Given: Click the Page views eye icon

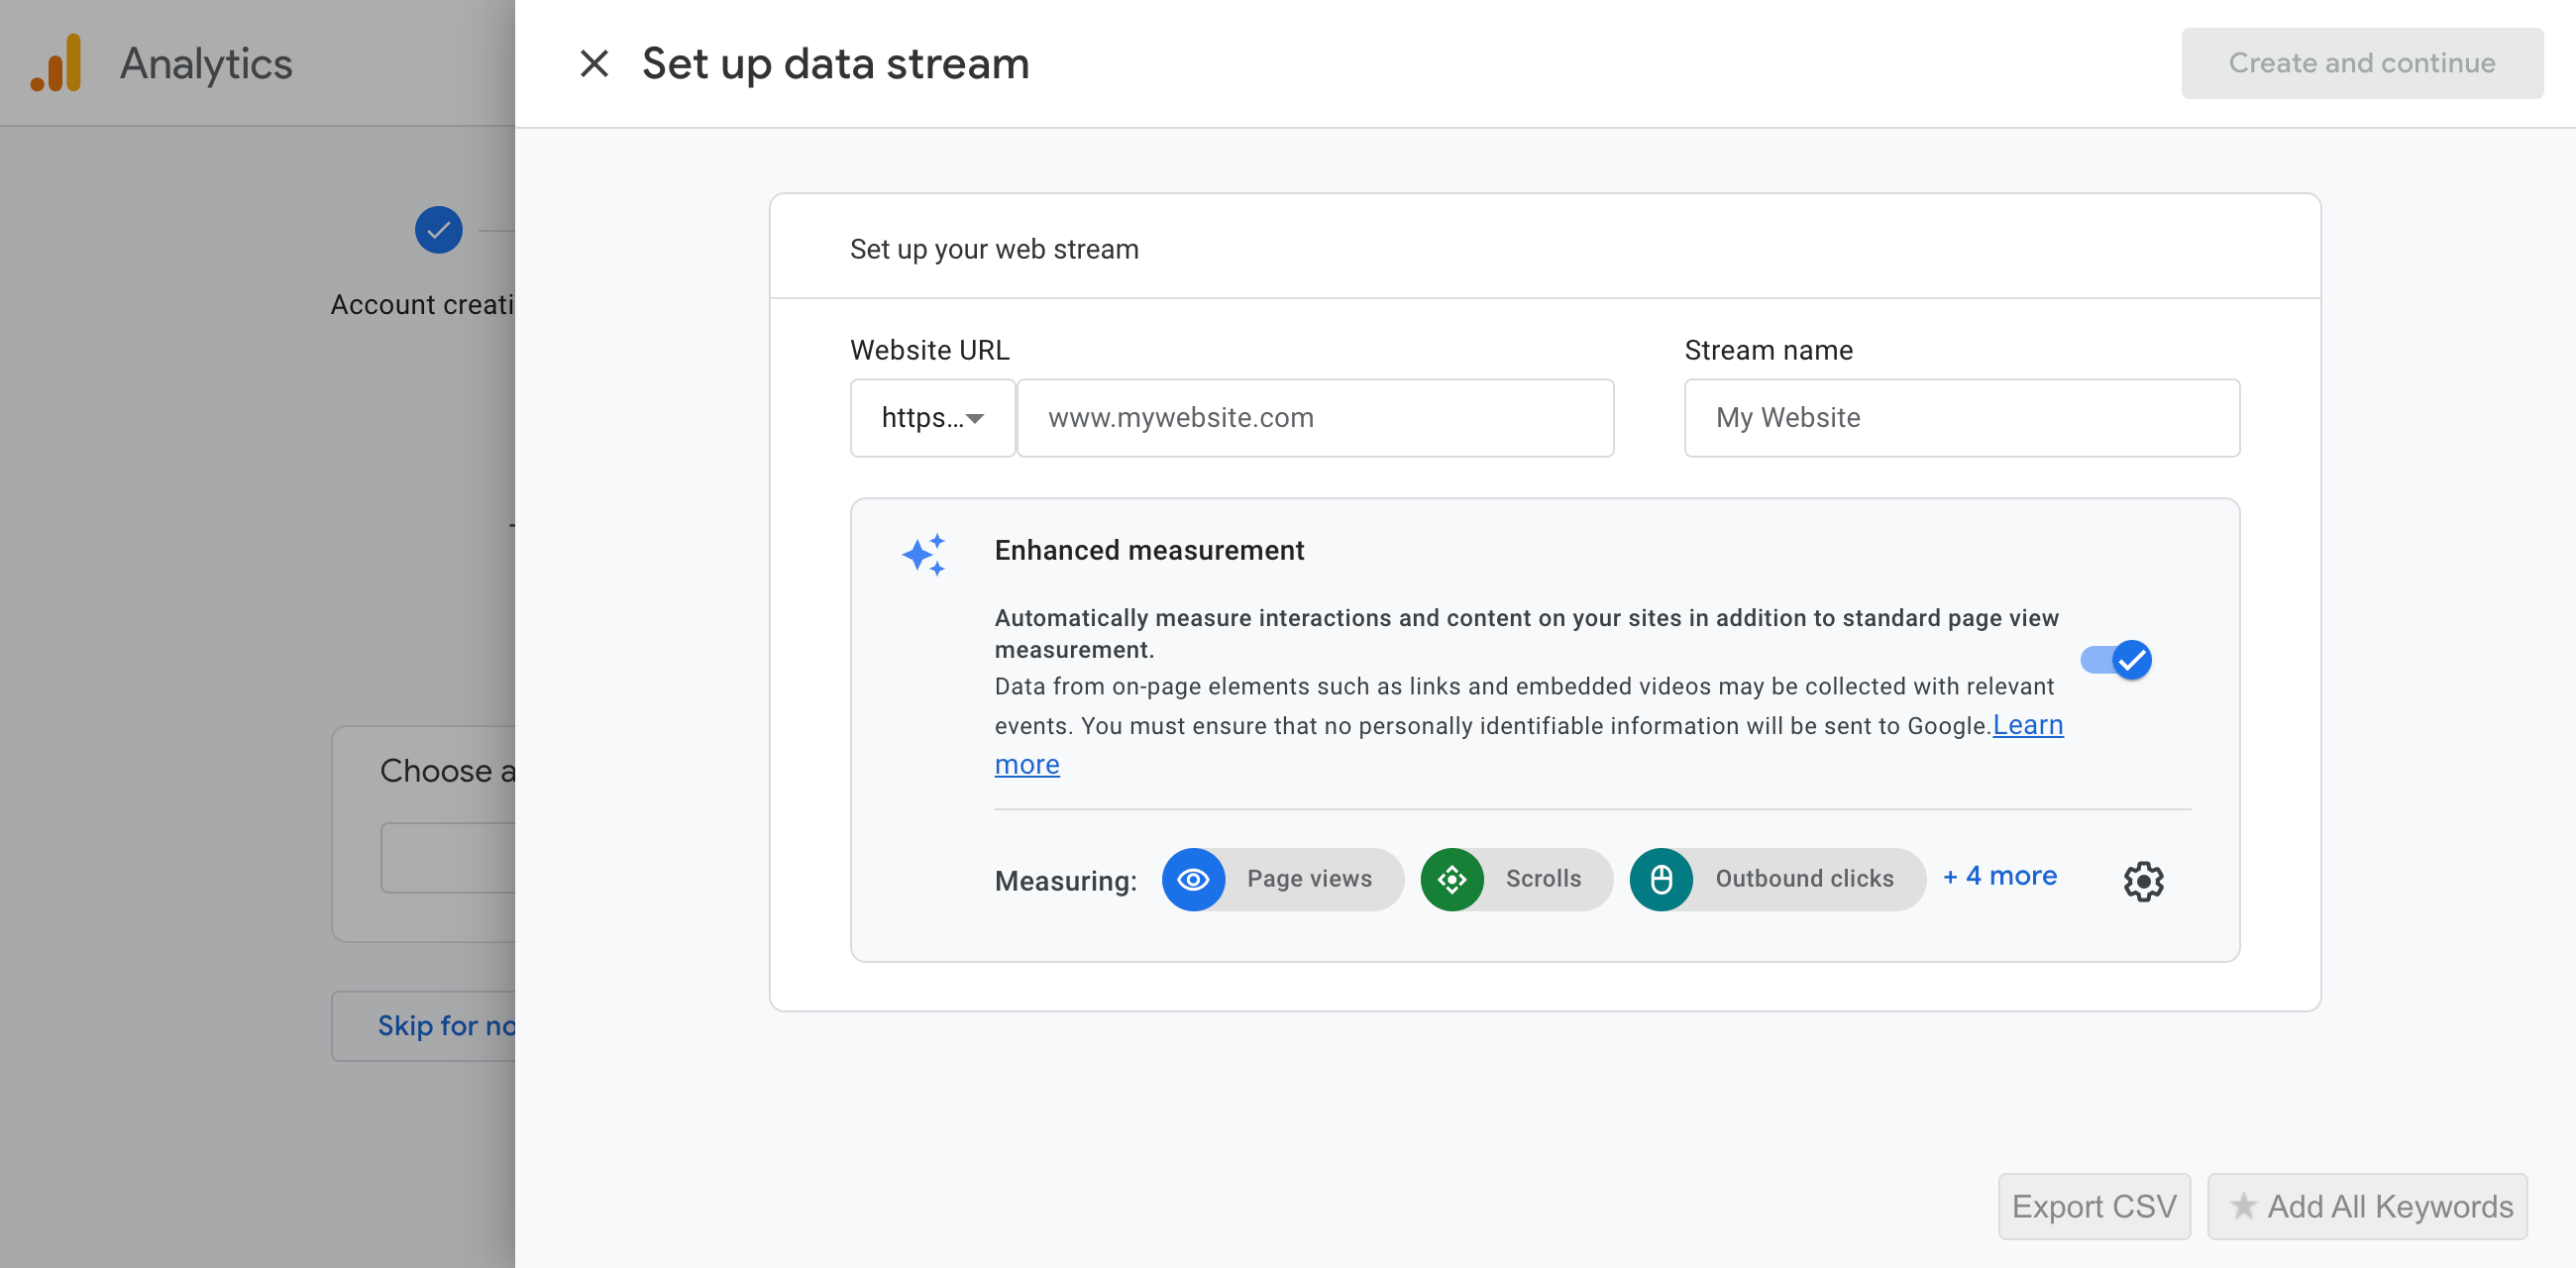Looking at the screenshot, I should [x=1193, y=880].
